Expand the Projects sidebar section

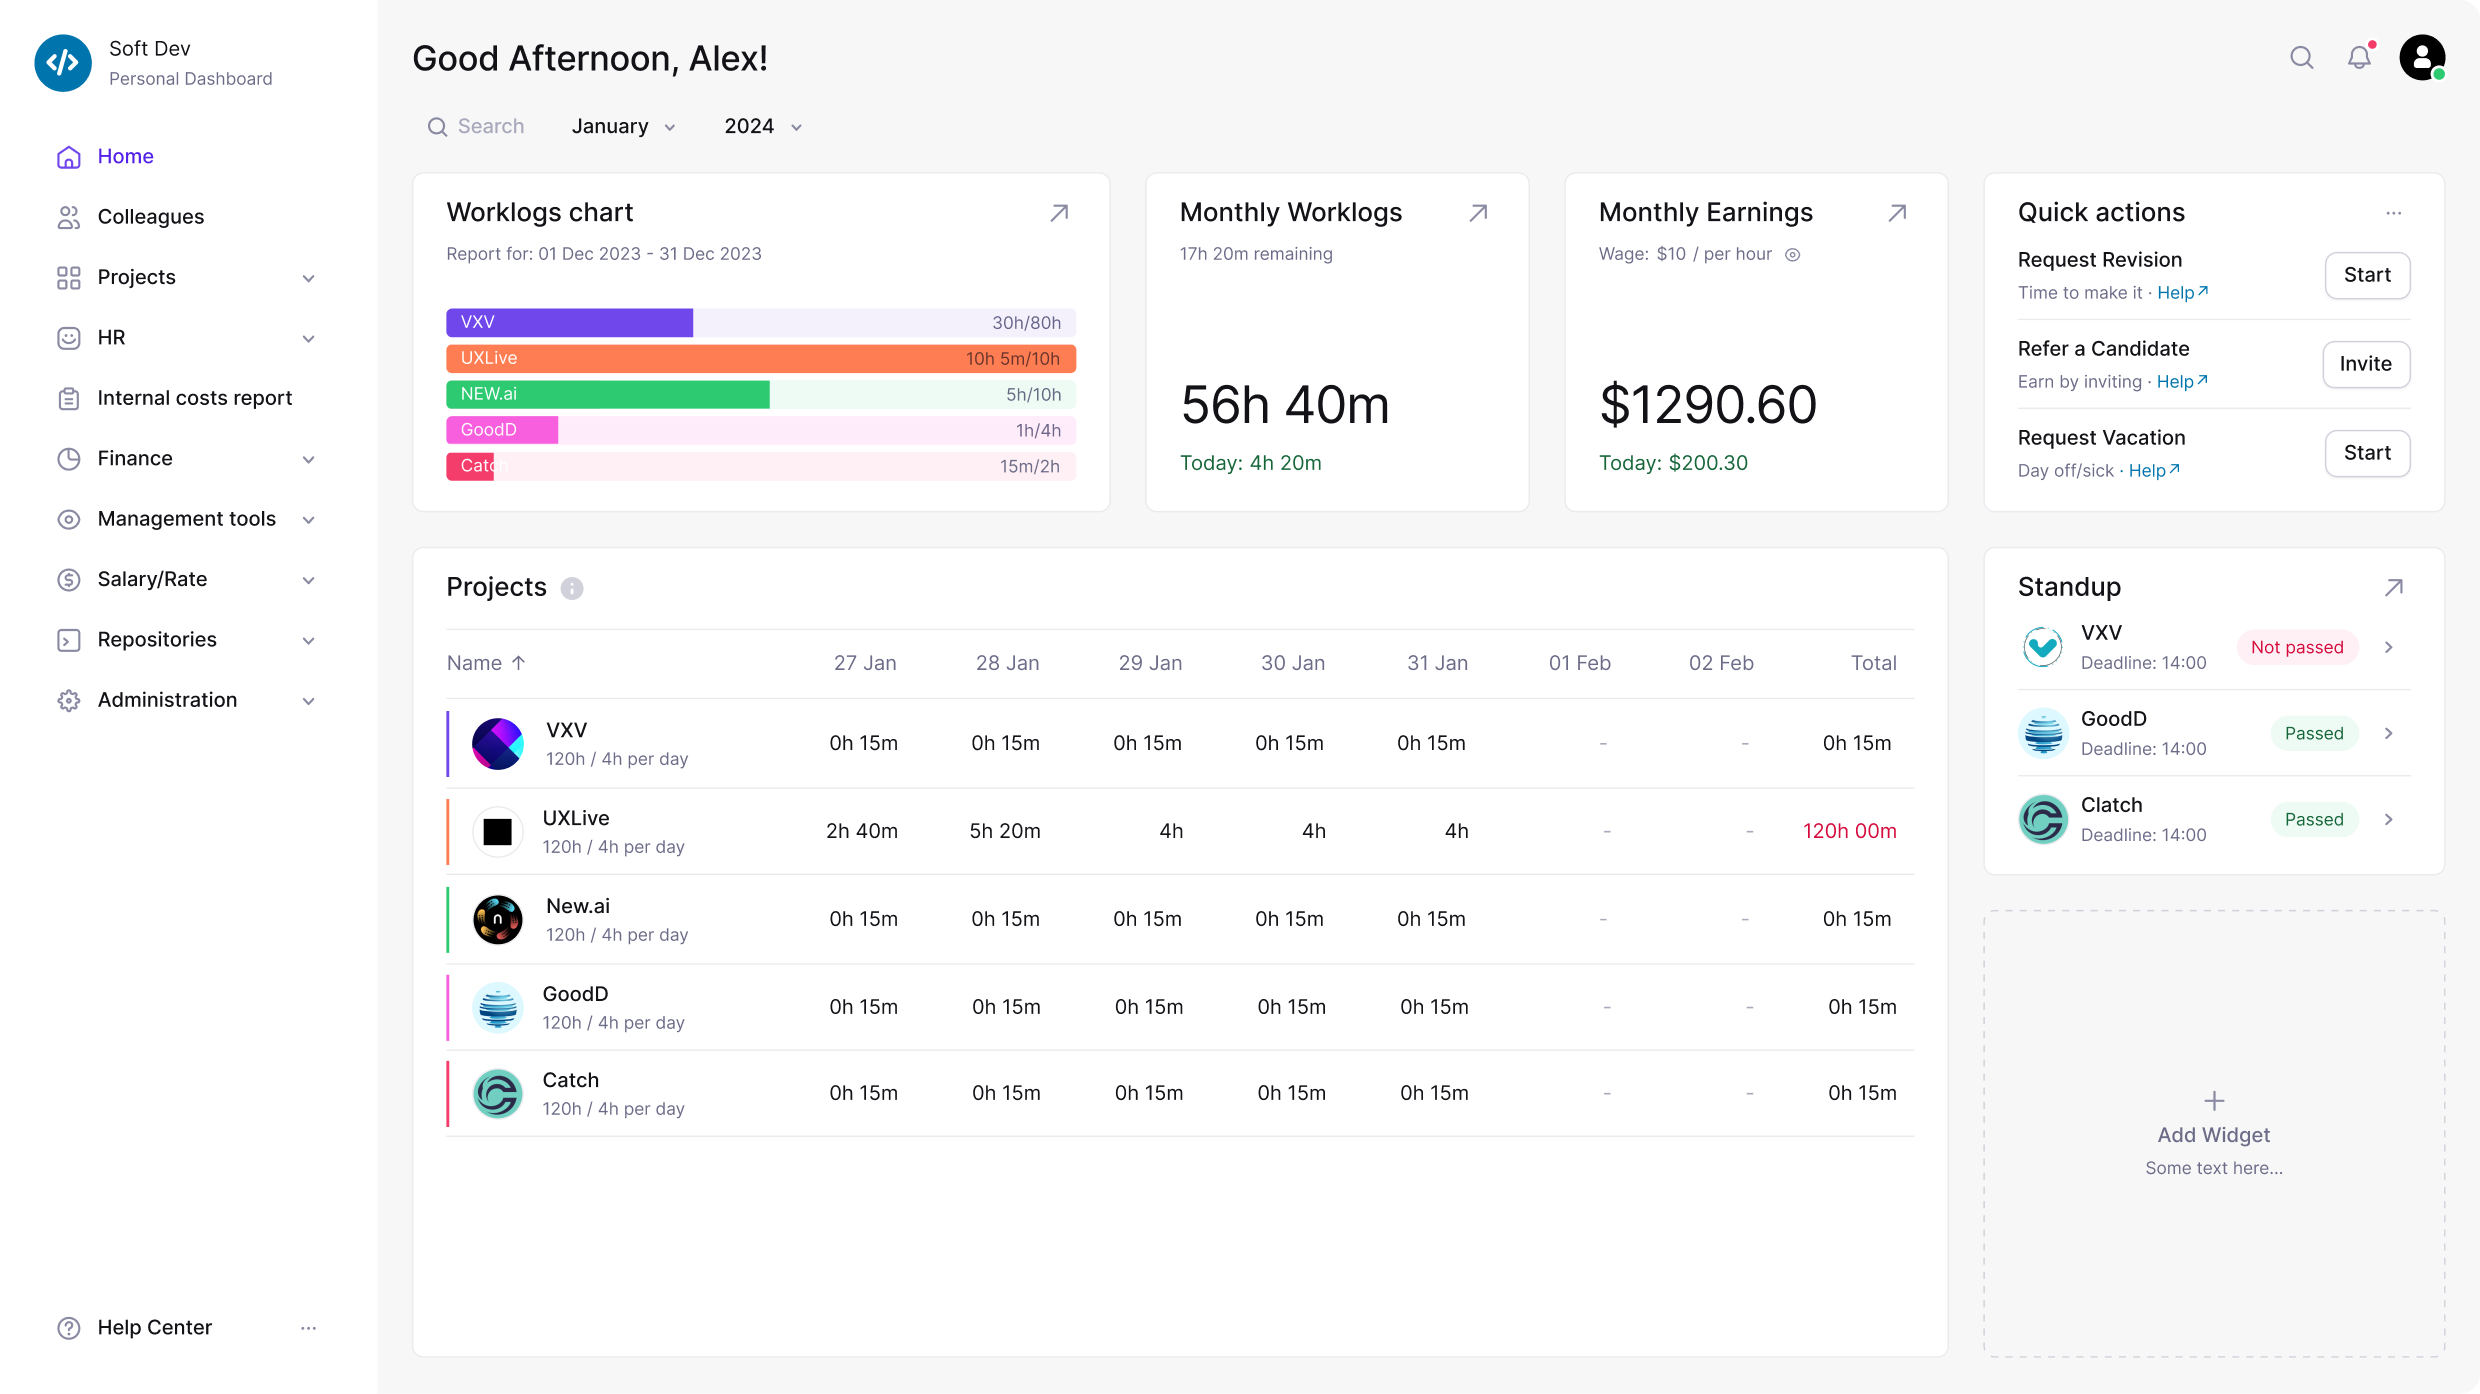point(310,277)
